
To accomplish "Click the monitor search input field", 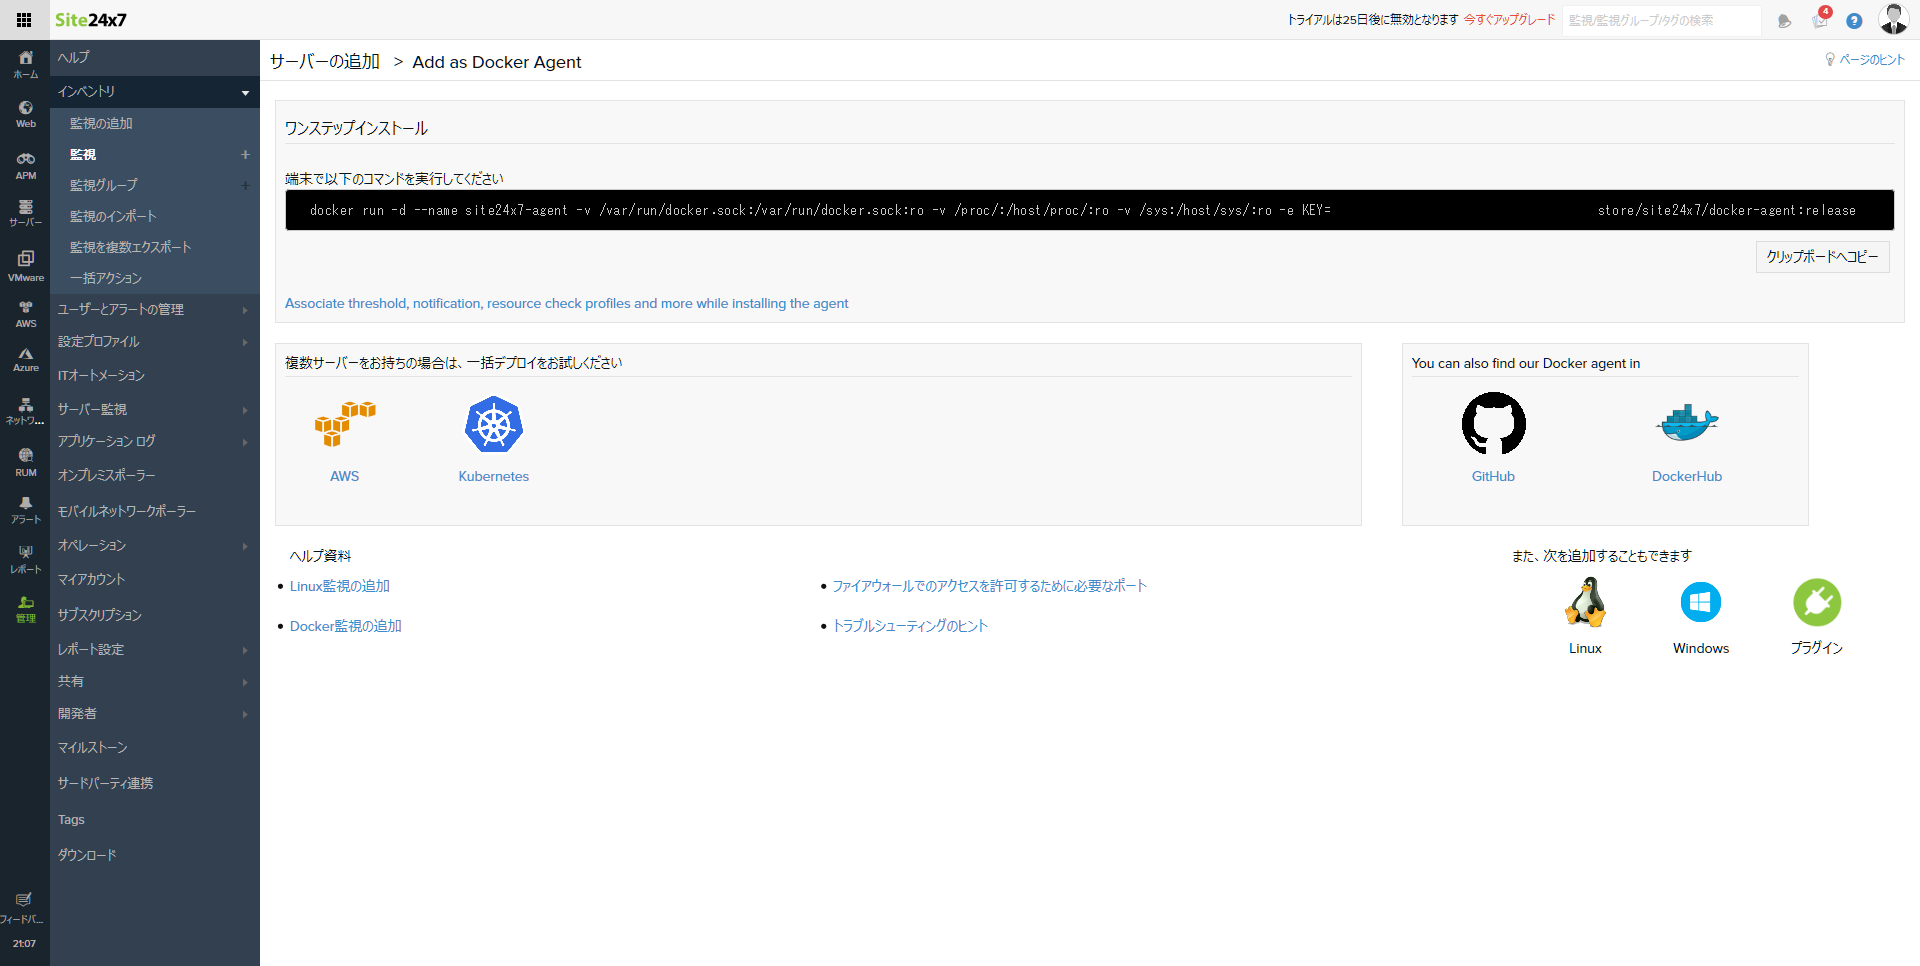I will click(x=1660, y=20).
